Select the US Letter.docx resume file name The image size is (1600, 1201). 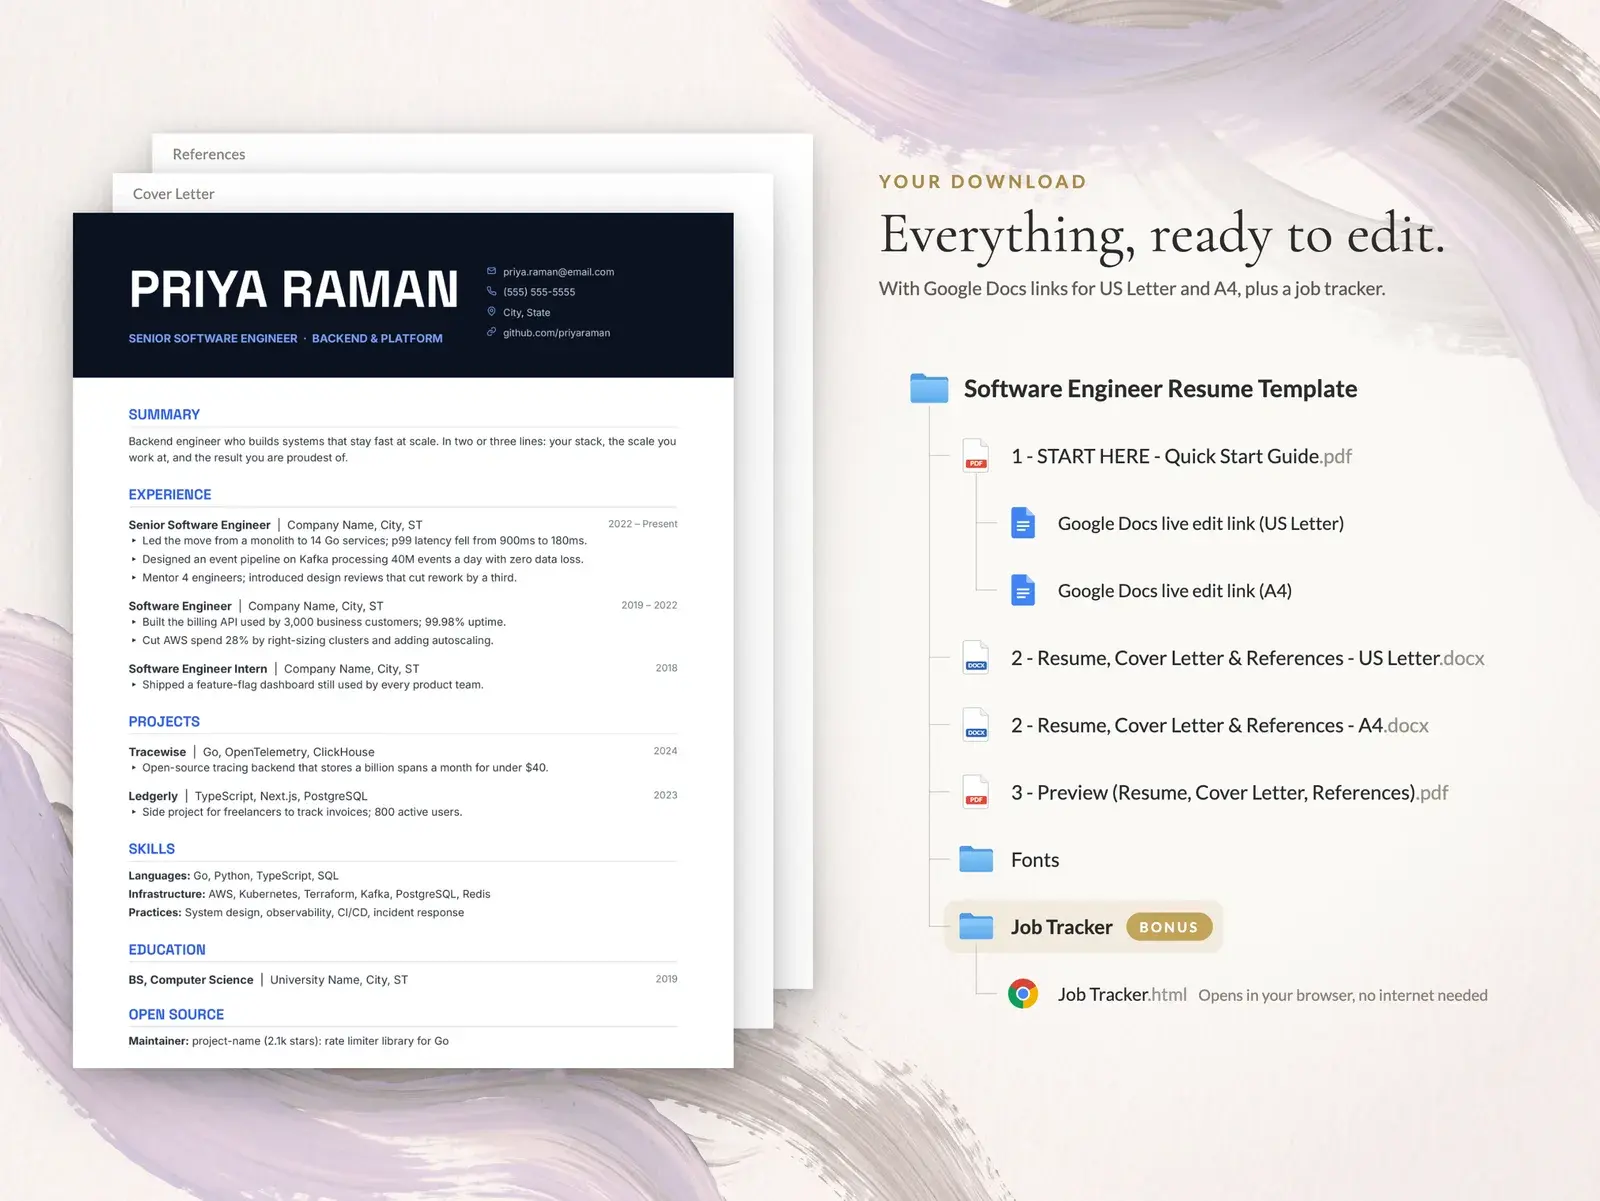[x=1248, y=658]
